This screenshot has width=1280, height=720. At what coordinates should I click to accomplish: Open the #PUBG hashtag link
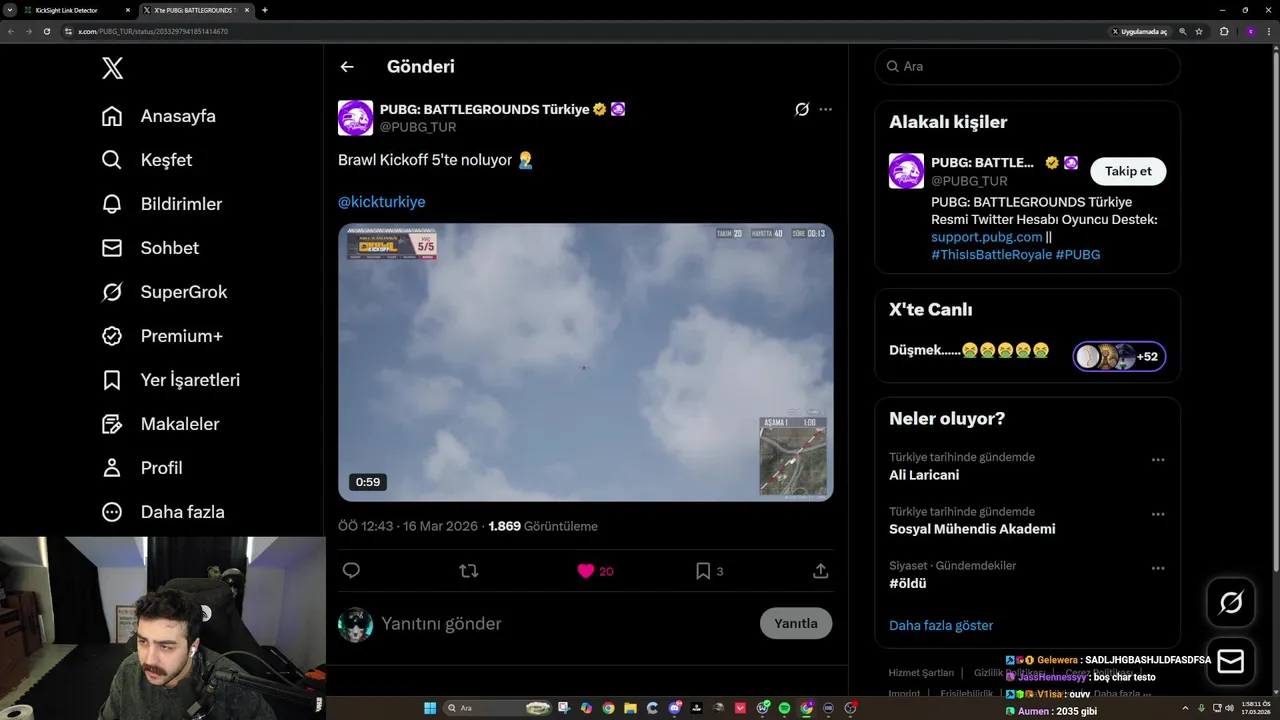[1078, 255]
